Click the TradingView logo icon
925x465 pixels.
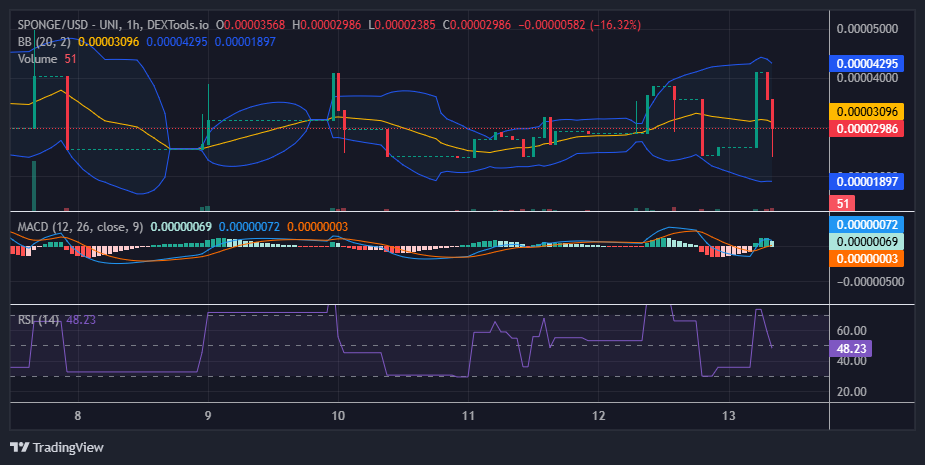click(x=19, y=447)
